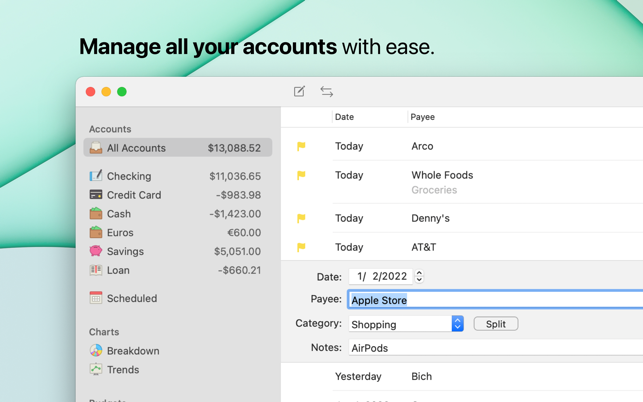Click the $5,051.00 Savings balance

click(237, 251)
